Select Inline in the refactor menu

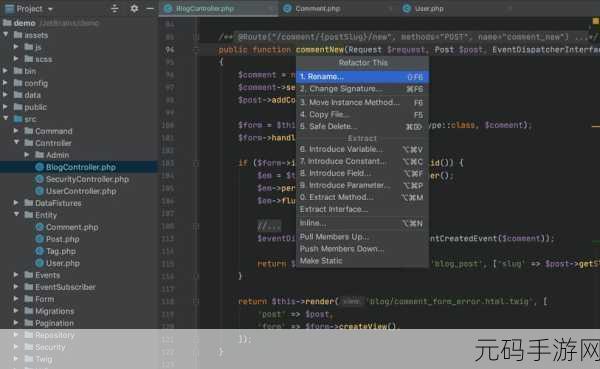pyautogui.click(x=362, y=223)
